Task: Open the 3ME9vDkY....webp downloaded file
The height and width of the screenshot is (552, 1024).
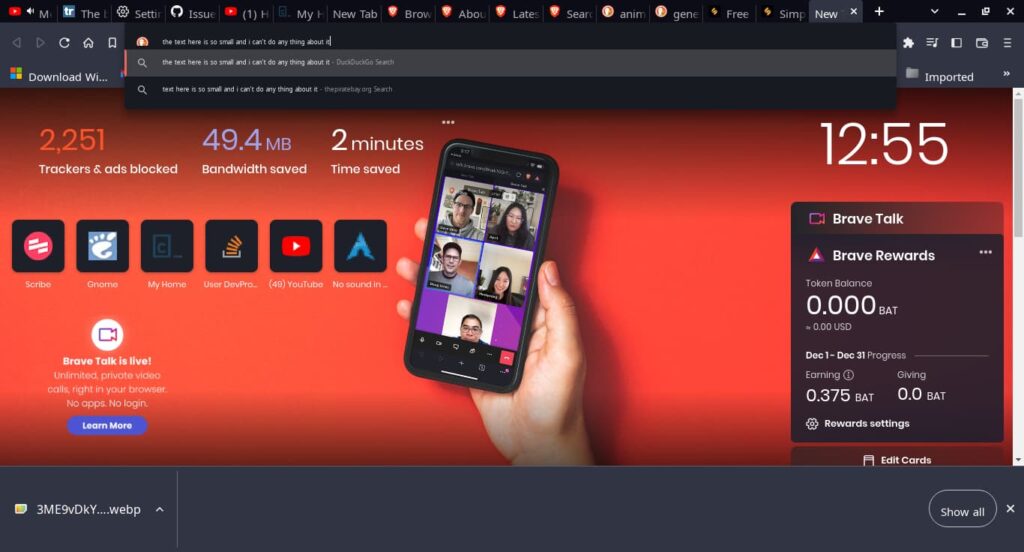Action: point(78,510)
